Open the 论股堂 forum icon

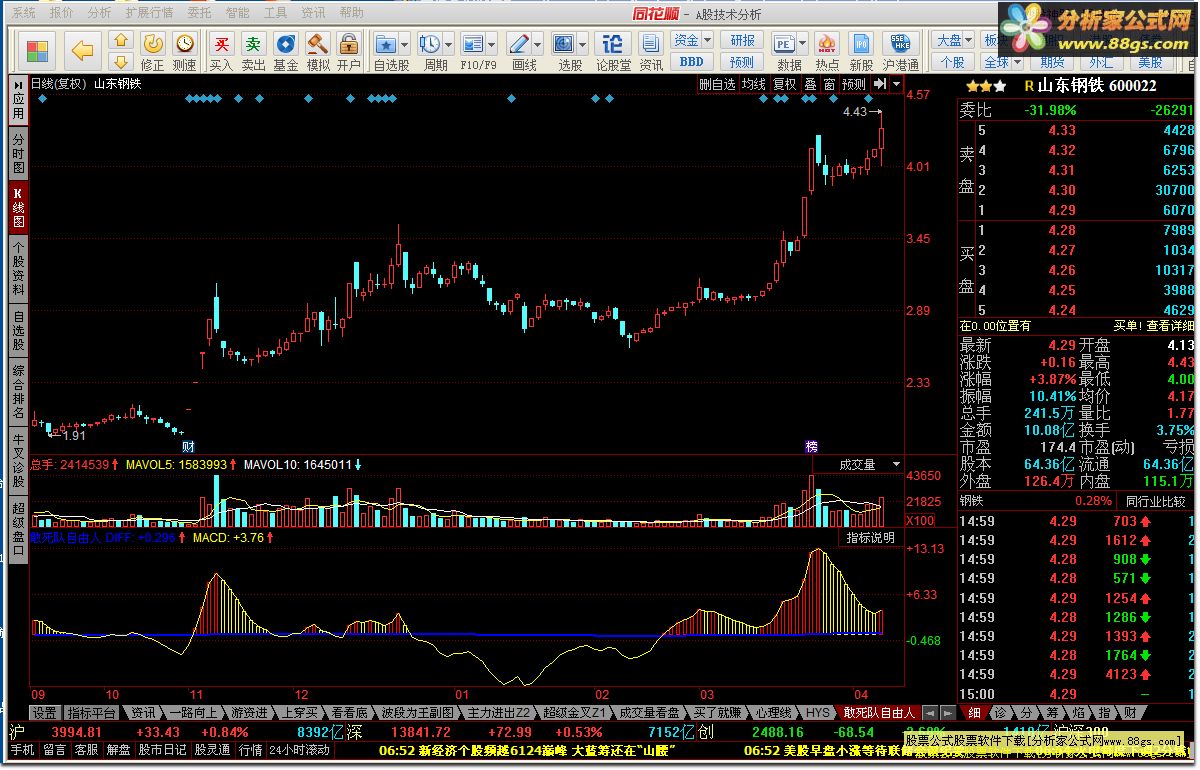(613, 44)
